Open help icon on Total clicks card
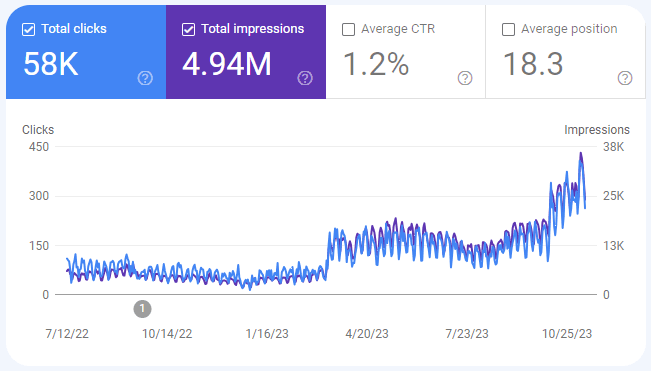This screenshot has height=371, width=651. 145,78
